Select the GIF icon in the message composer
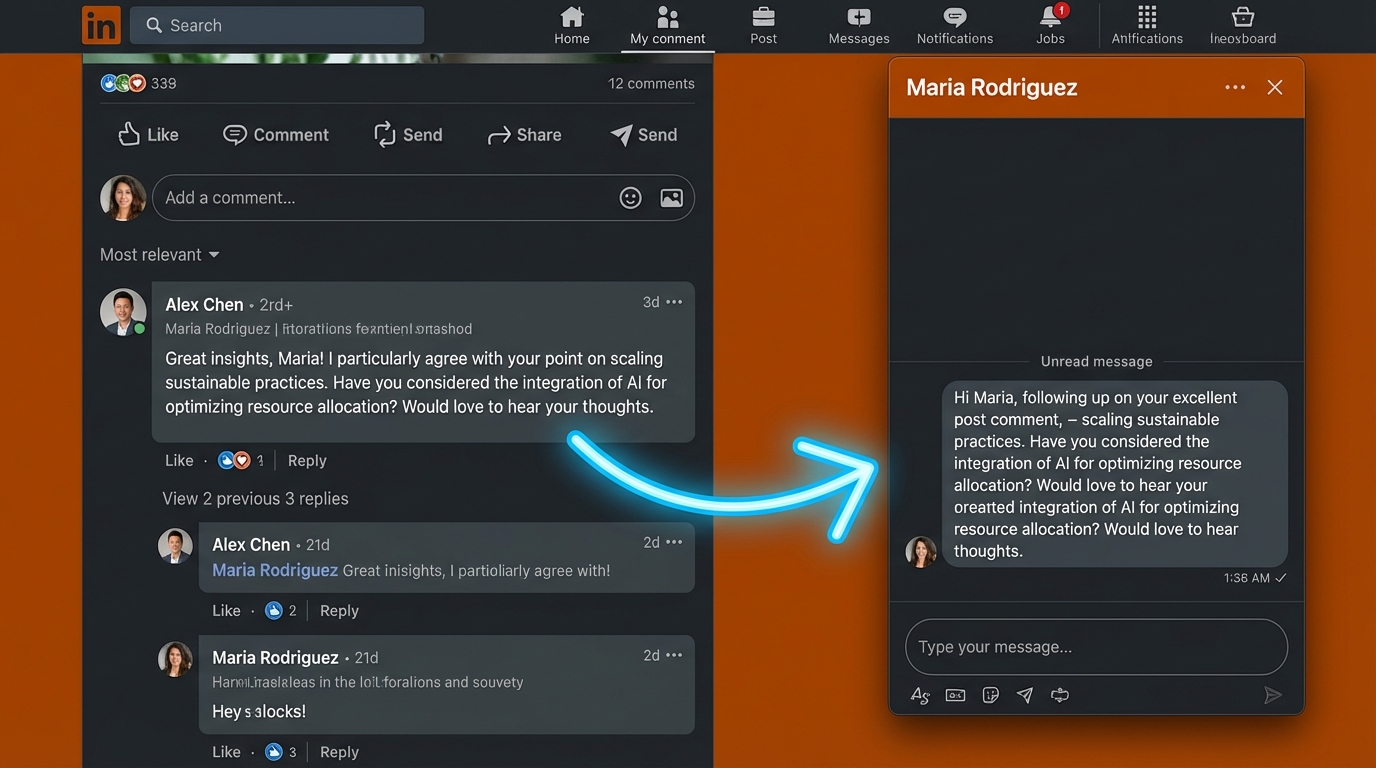The width and height of the screenshot is (1376, 768). (x=955, y=694)
